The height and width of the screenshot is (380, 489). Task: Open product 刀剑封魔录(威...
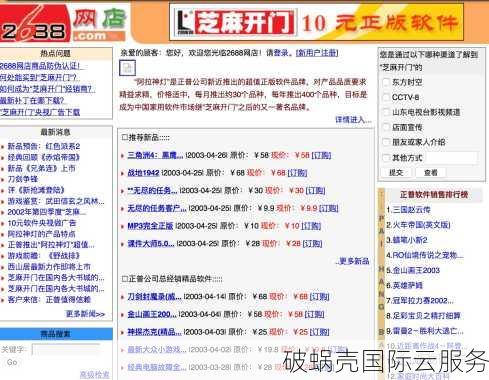click(155, 297)
